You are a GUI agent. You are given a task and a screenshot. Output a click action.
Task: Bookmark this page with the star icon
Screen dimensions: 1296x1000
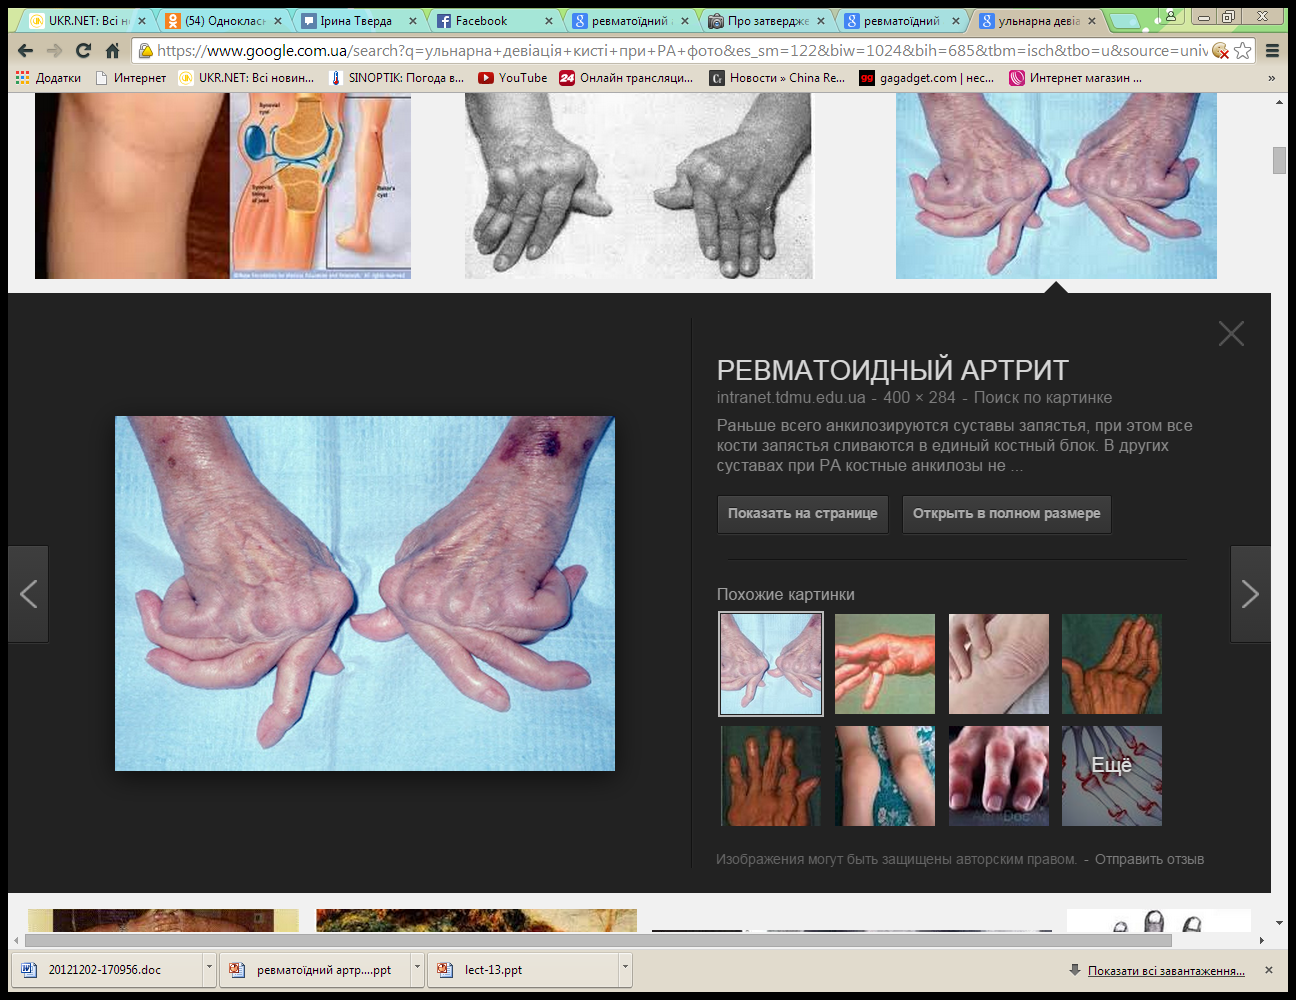point(1242,51)
